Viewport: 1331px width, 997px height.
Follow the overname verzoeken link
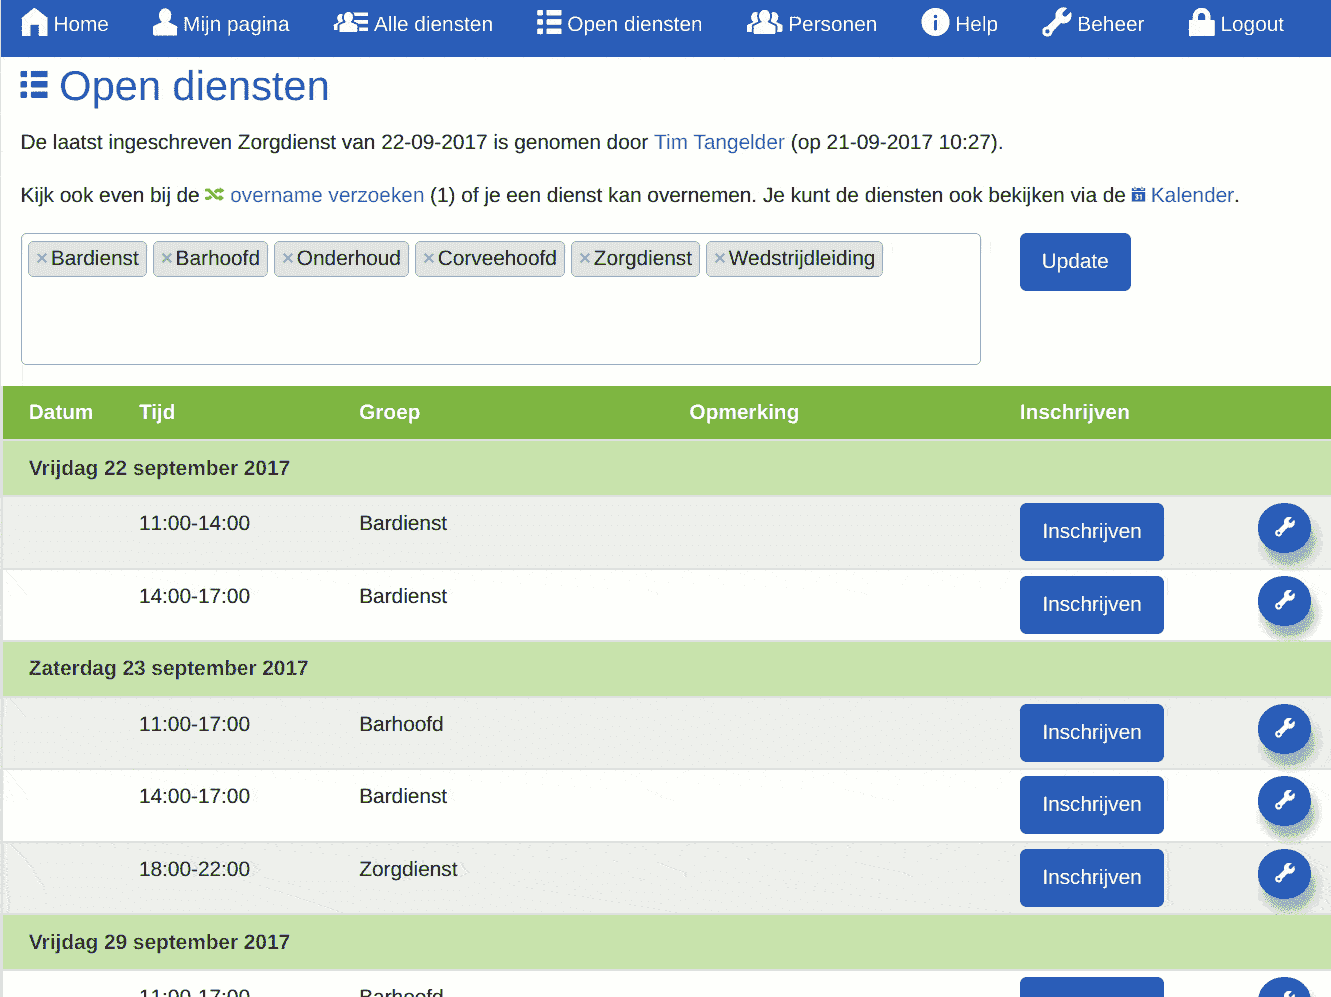[327, 195]
